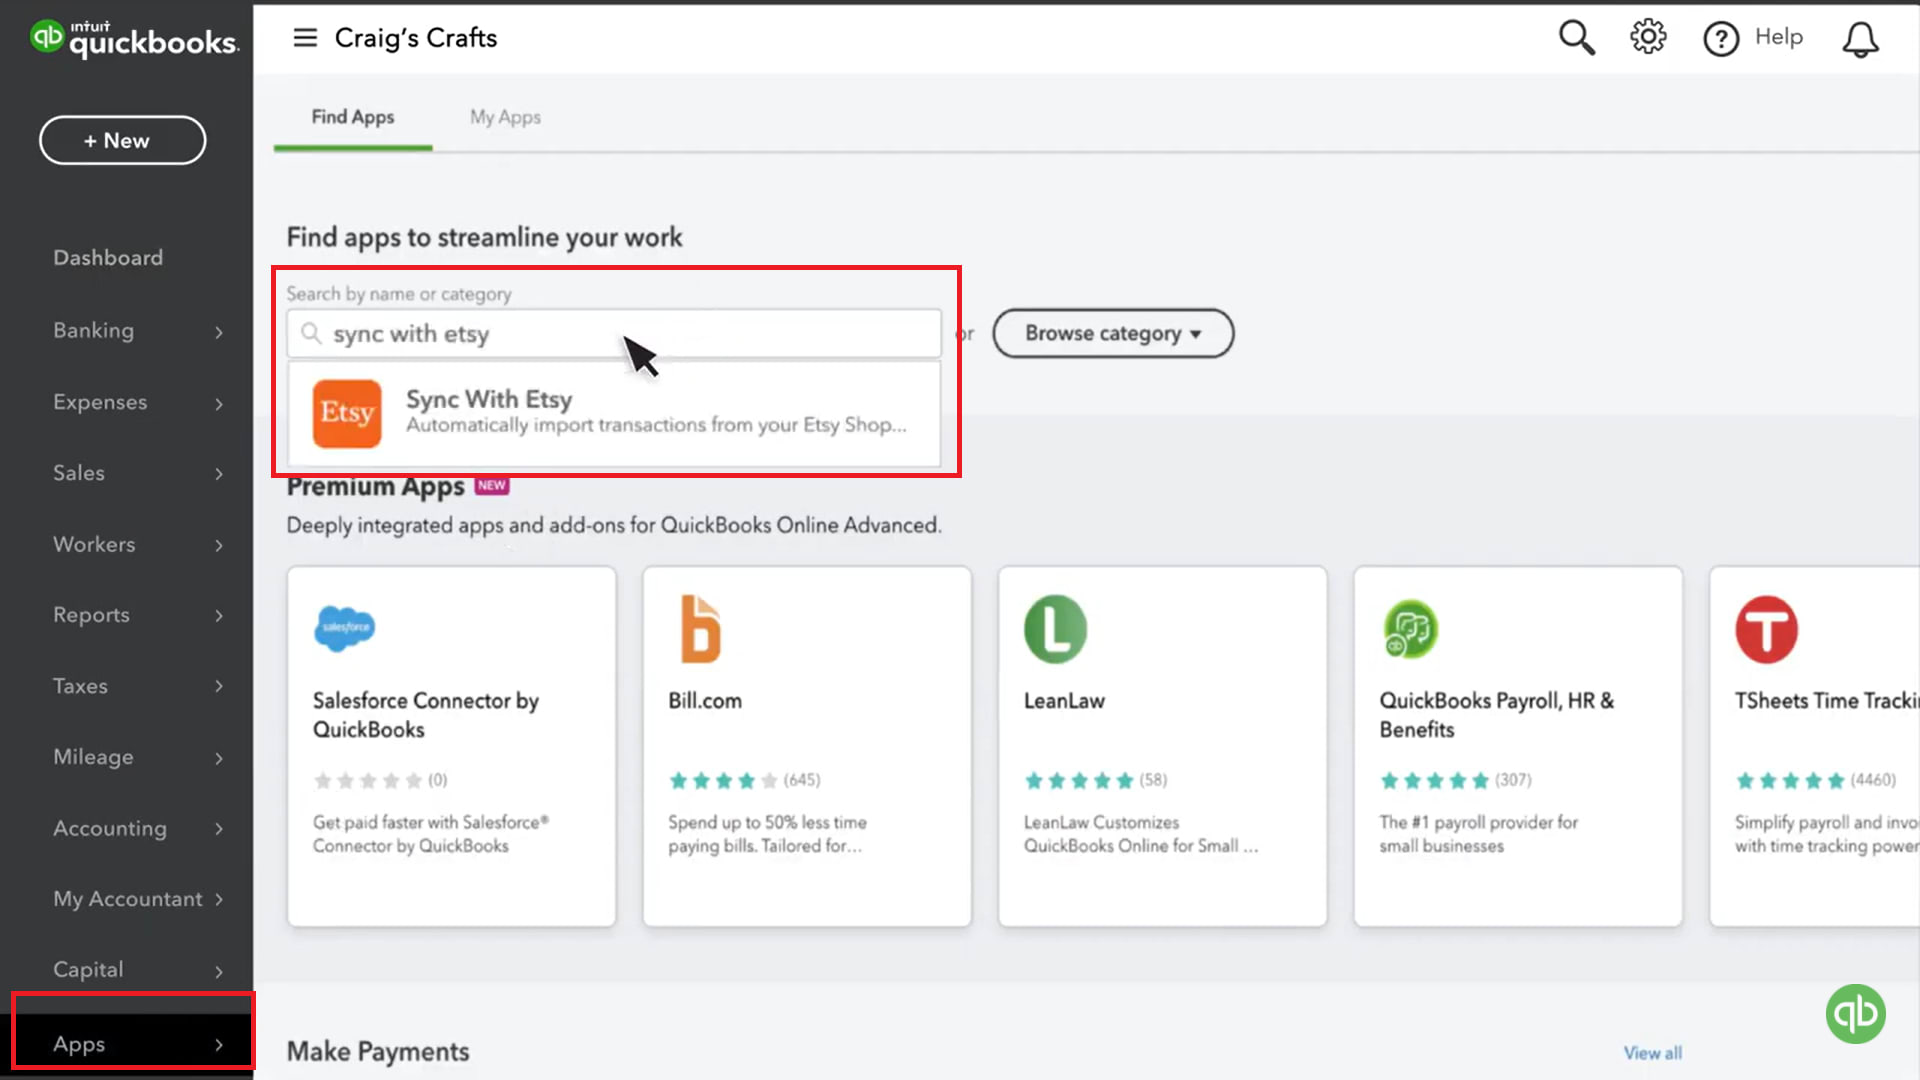Expand the Mileage sidebar chevron
The width and height of the screenshot is (1920, 1080).
(x=219, y=759)
